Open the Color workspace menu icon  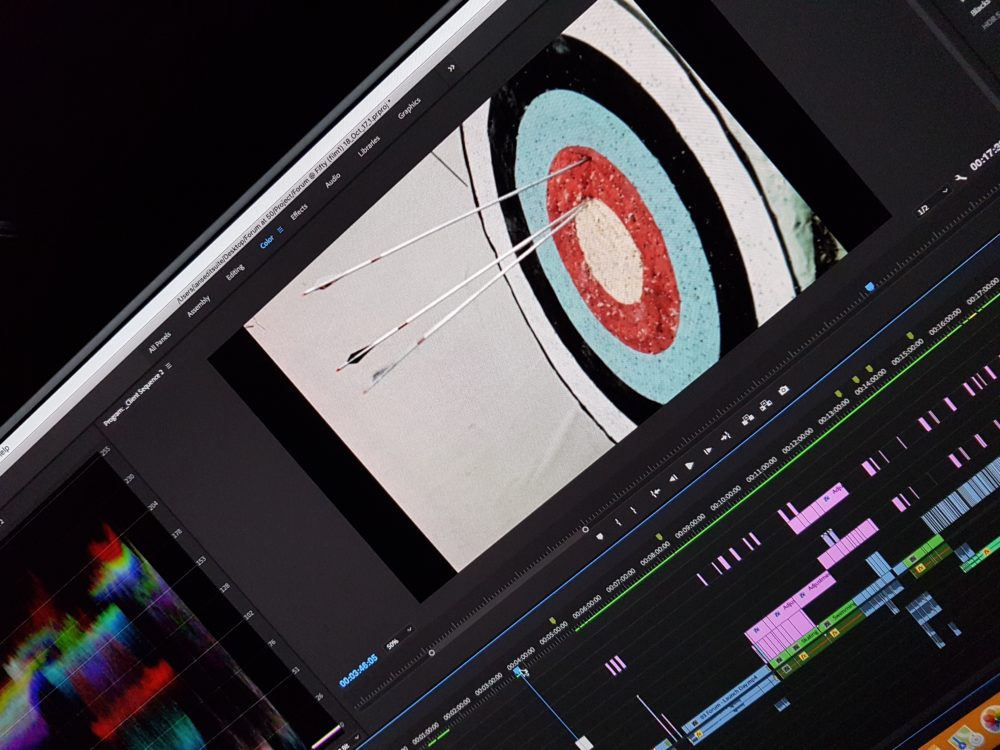pos(281,229)
